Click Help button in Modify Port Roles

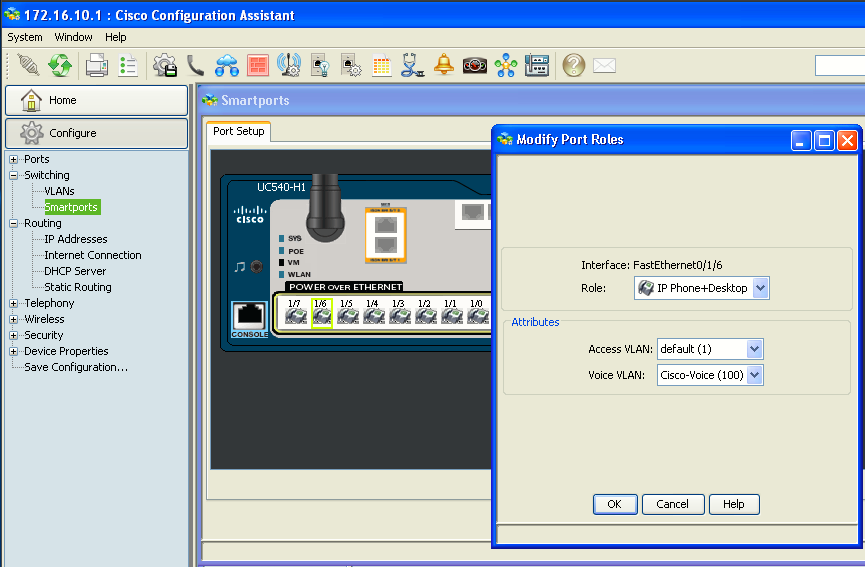click(734, 504)
